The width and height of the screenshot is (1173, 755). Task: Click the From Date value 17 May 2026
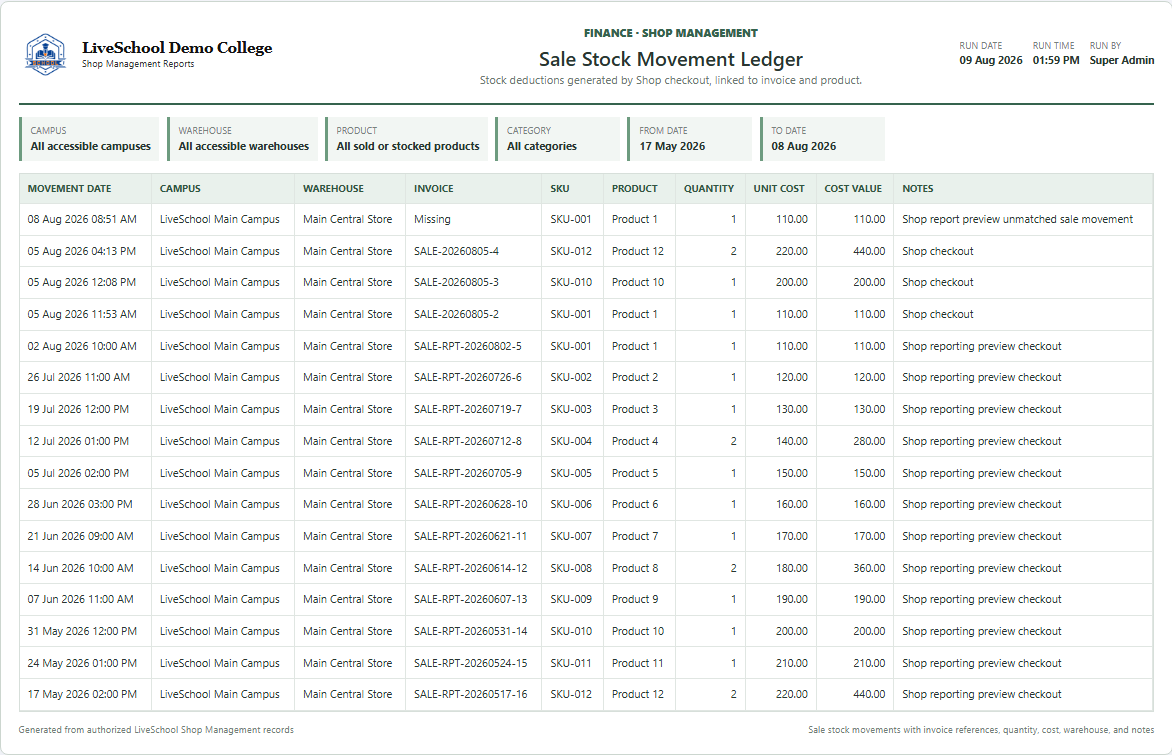[673, 146]
